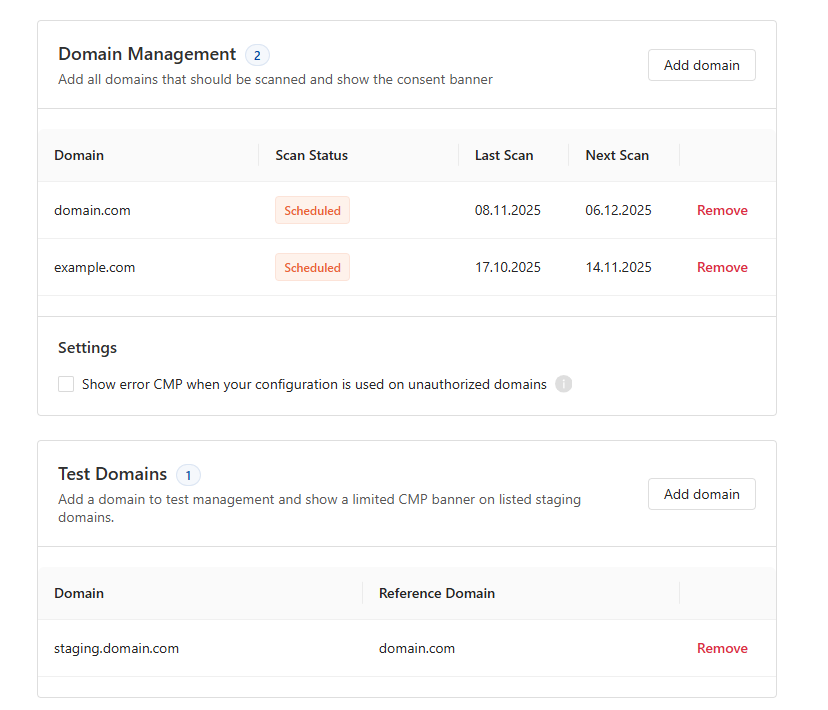This screenshot has height=710, width=828.
Task: Select reference domain cell domain.com
Action: tap(417, 648)
